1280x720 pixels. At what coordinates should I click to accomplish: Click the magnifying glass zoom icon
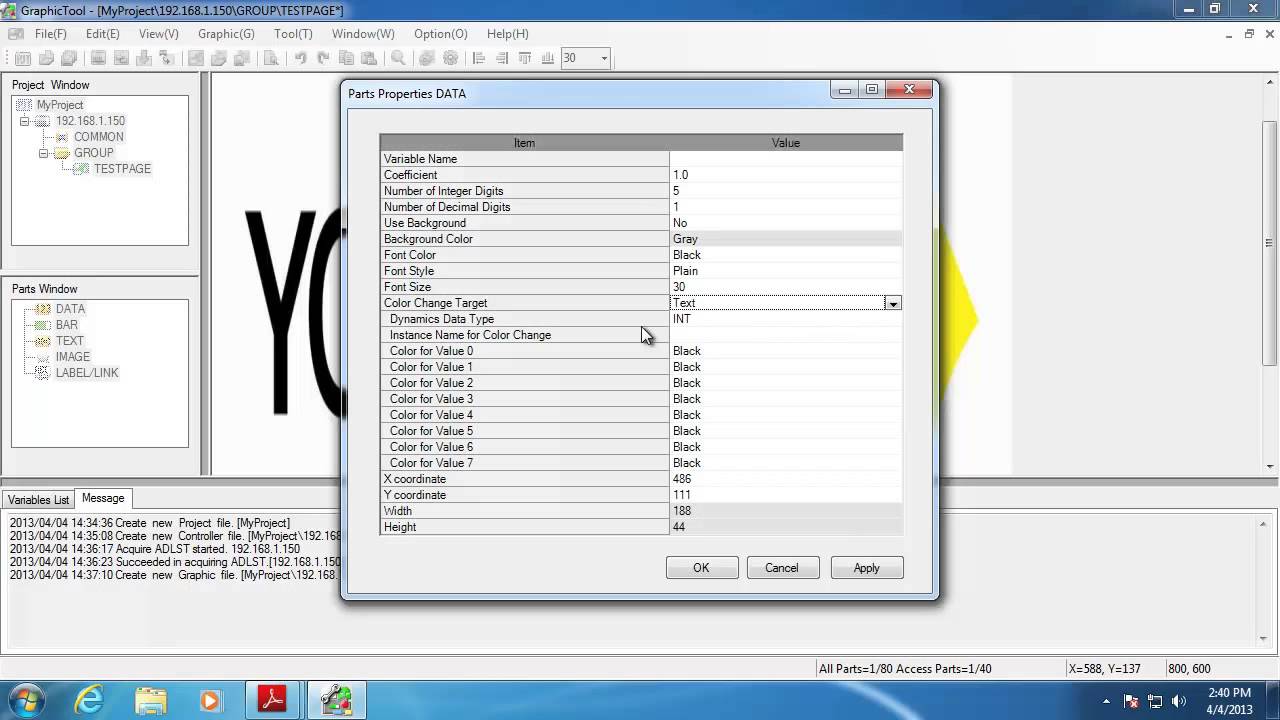[398, 58]
